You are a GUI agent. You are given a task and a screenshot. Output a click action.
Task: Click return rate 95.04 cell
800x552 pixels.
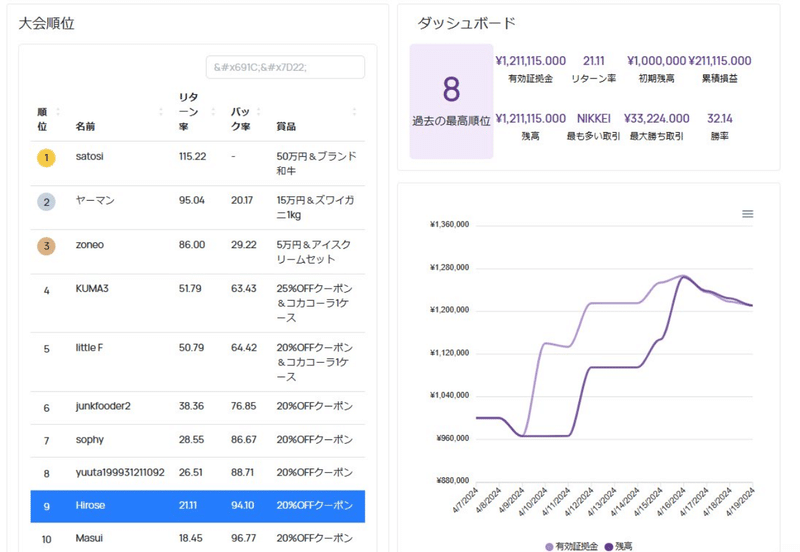click(x=192, y=200)
